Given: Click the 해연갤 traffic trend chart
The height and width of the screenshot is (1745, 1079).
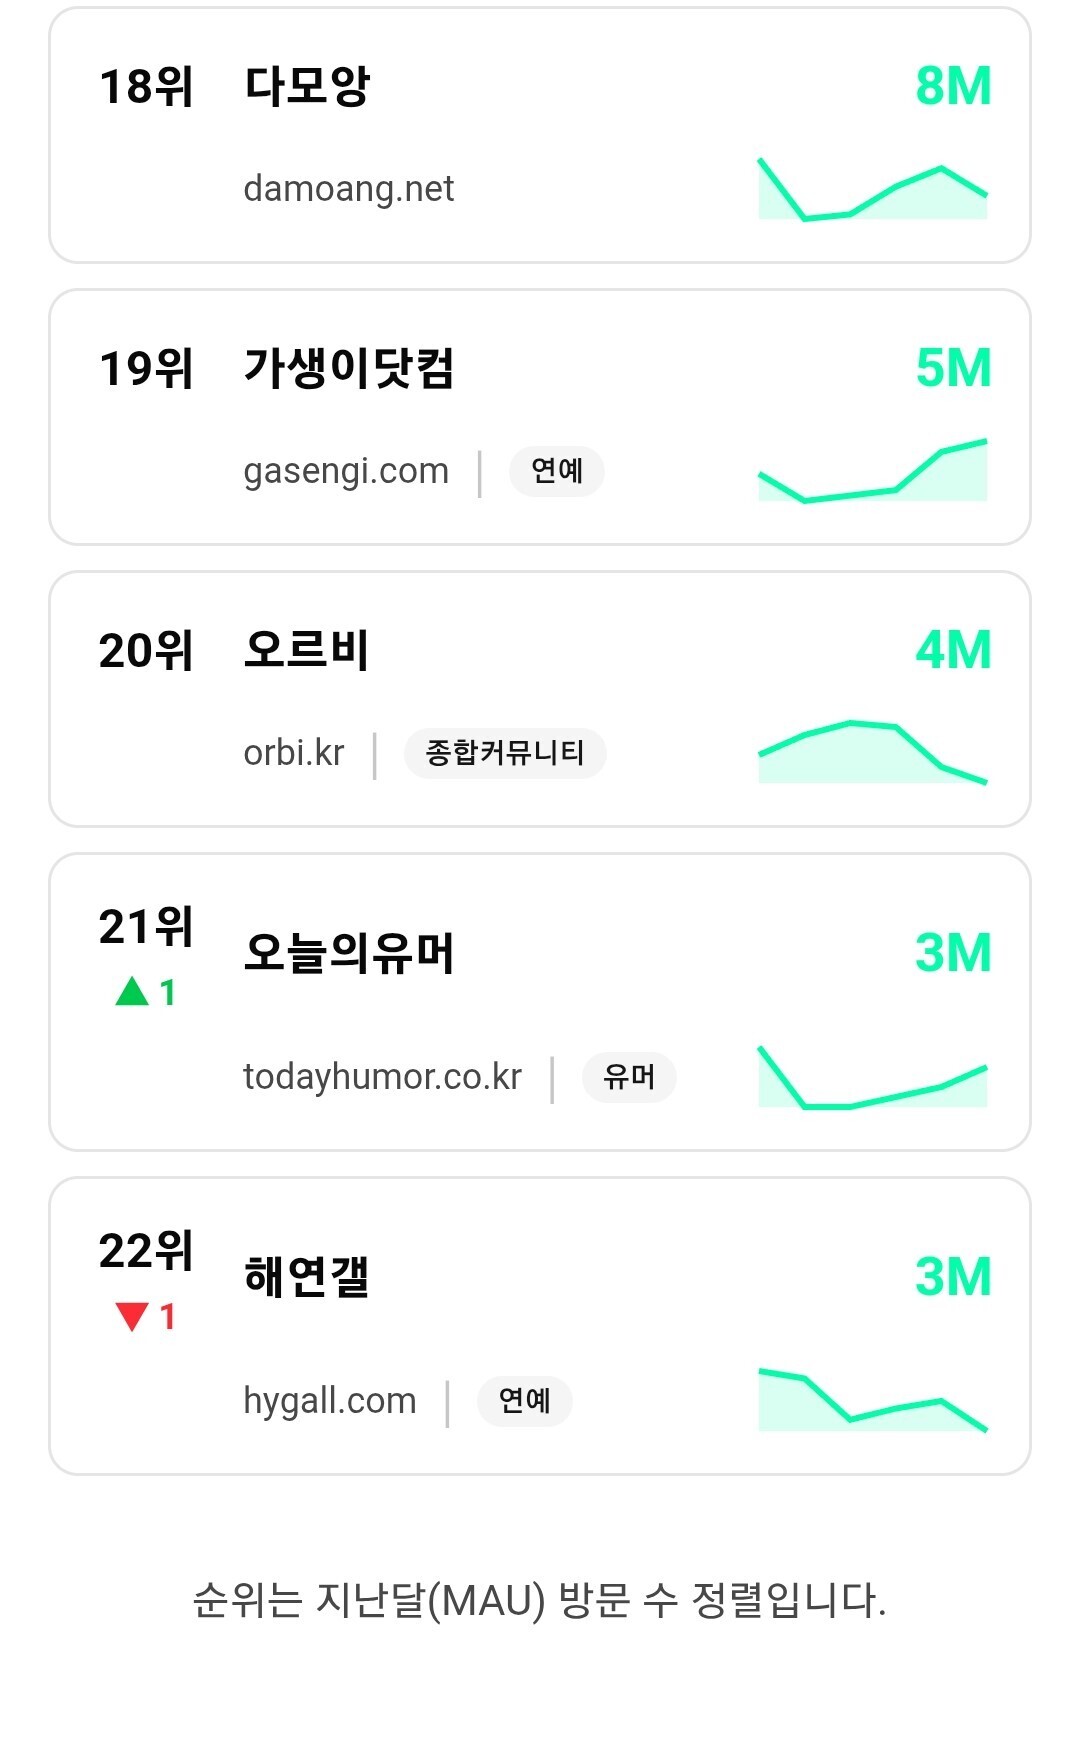Looking at the screenshot, I should pyautogui.click(x=872, y=1401).
